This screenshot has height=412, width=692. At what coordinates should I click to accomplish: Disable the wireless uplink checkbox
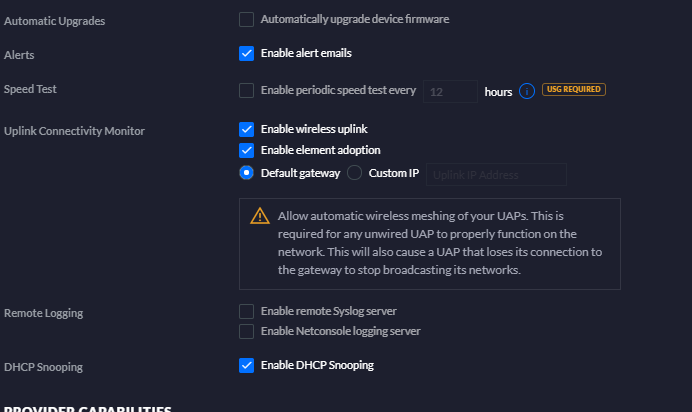pos(246,129)
